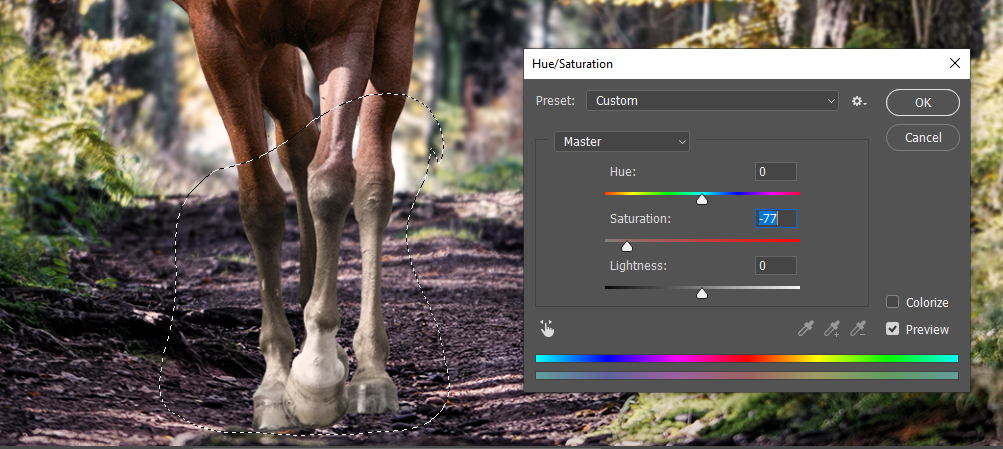Viewport: 1003px width, 449px height.
Task: Confirm with the OK button
Action: tap(922, 102)
